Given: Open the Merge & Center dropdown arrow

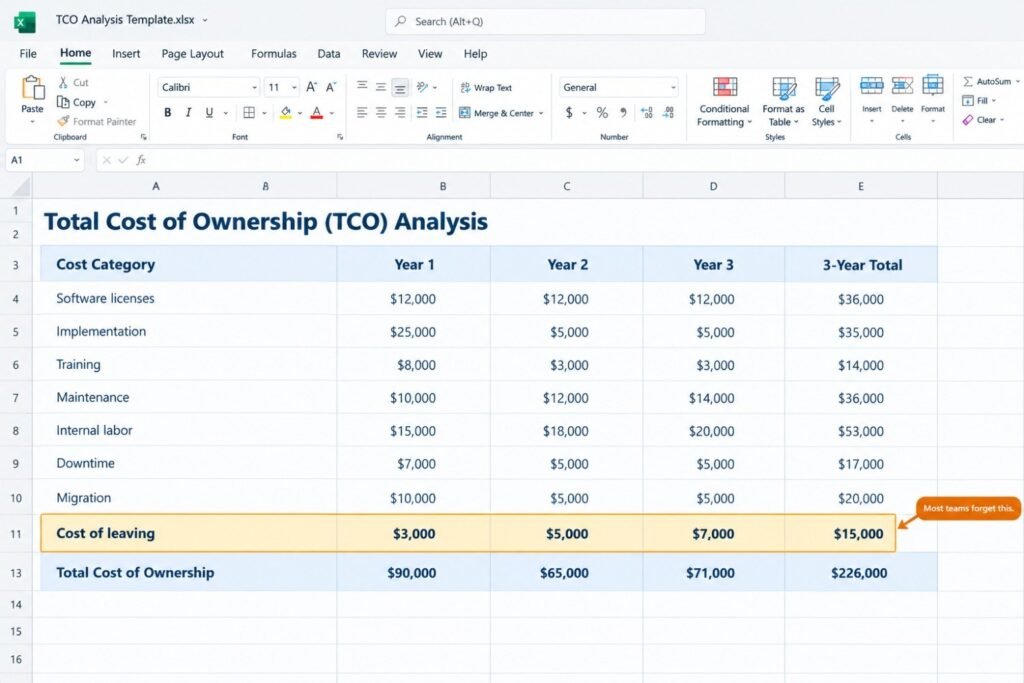Looking at the screenshot, I should pos(541,114).
